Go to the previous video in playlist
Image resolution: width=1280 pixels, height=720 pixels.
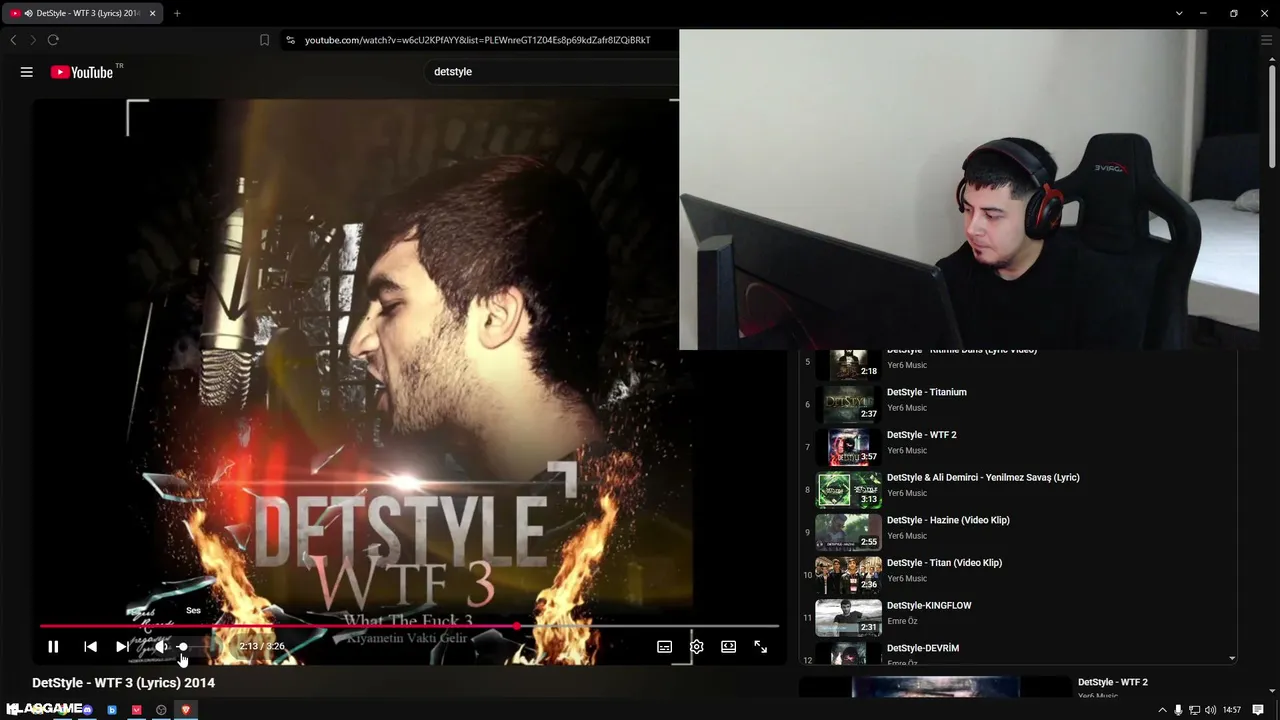coord(90,647)
